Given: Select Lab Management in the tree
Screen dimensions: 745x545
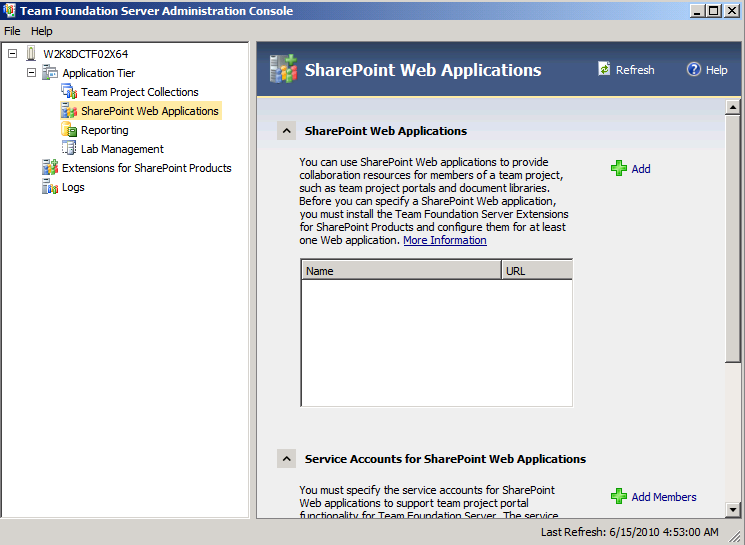Looking at the screenshot, I should coord(122,149).
